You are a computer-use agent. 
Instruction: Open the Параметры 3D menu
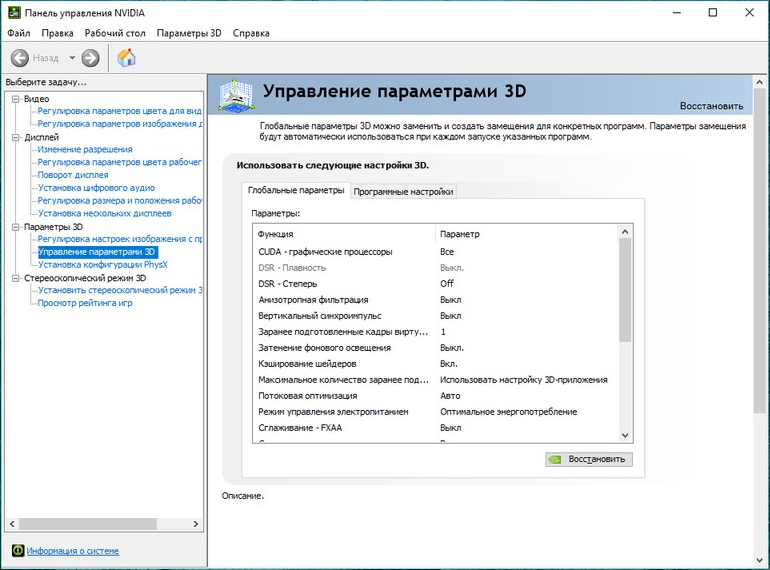click(189, 33)
